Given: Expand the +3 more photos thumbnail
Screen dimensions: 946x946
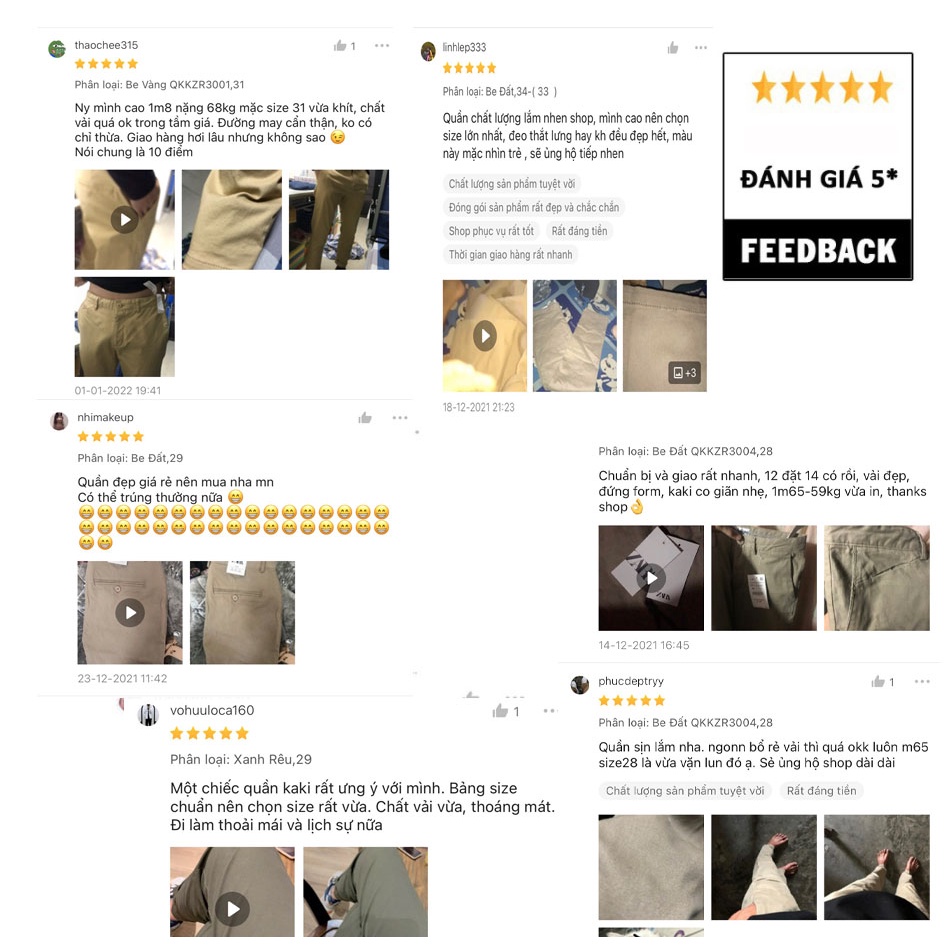Looking at the screenshot, I should point(665,336).
